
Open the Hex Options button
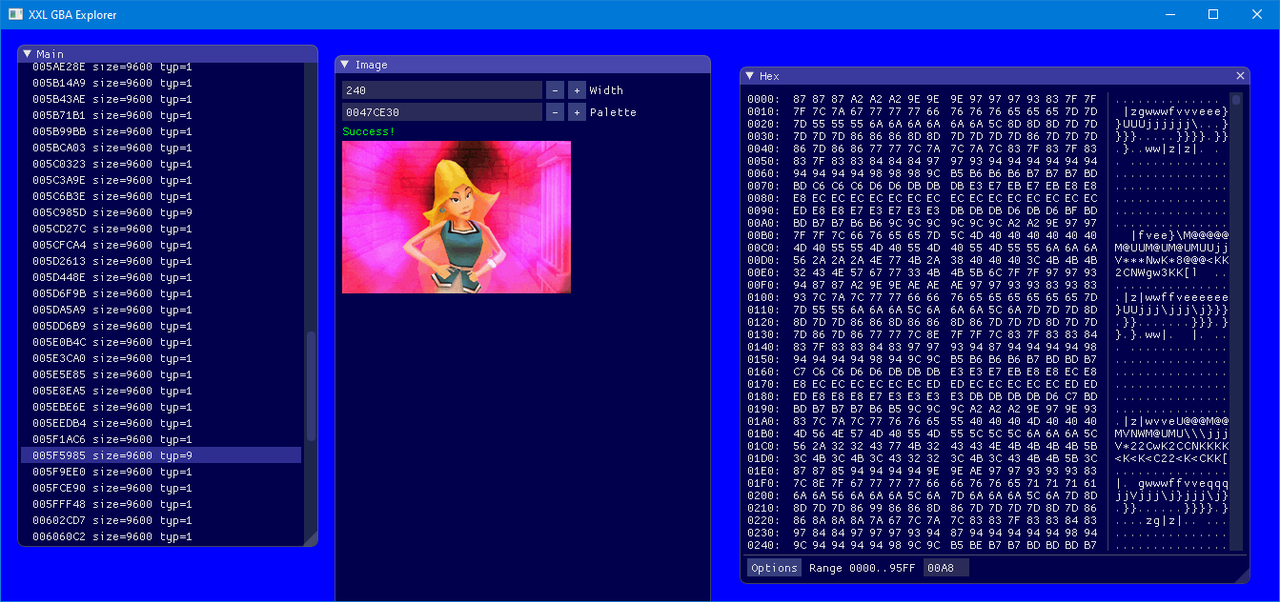[775, 568]
